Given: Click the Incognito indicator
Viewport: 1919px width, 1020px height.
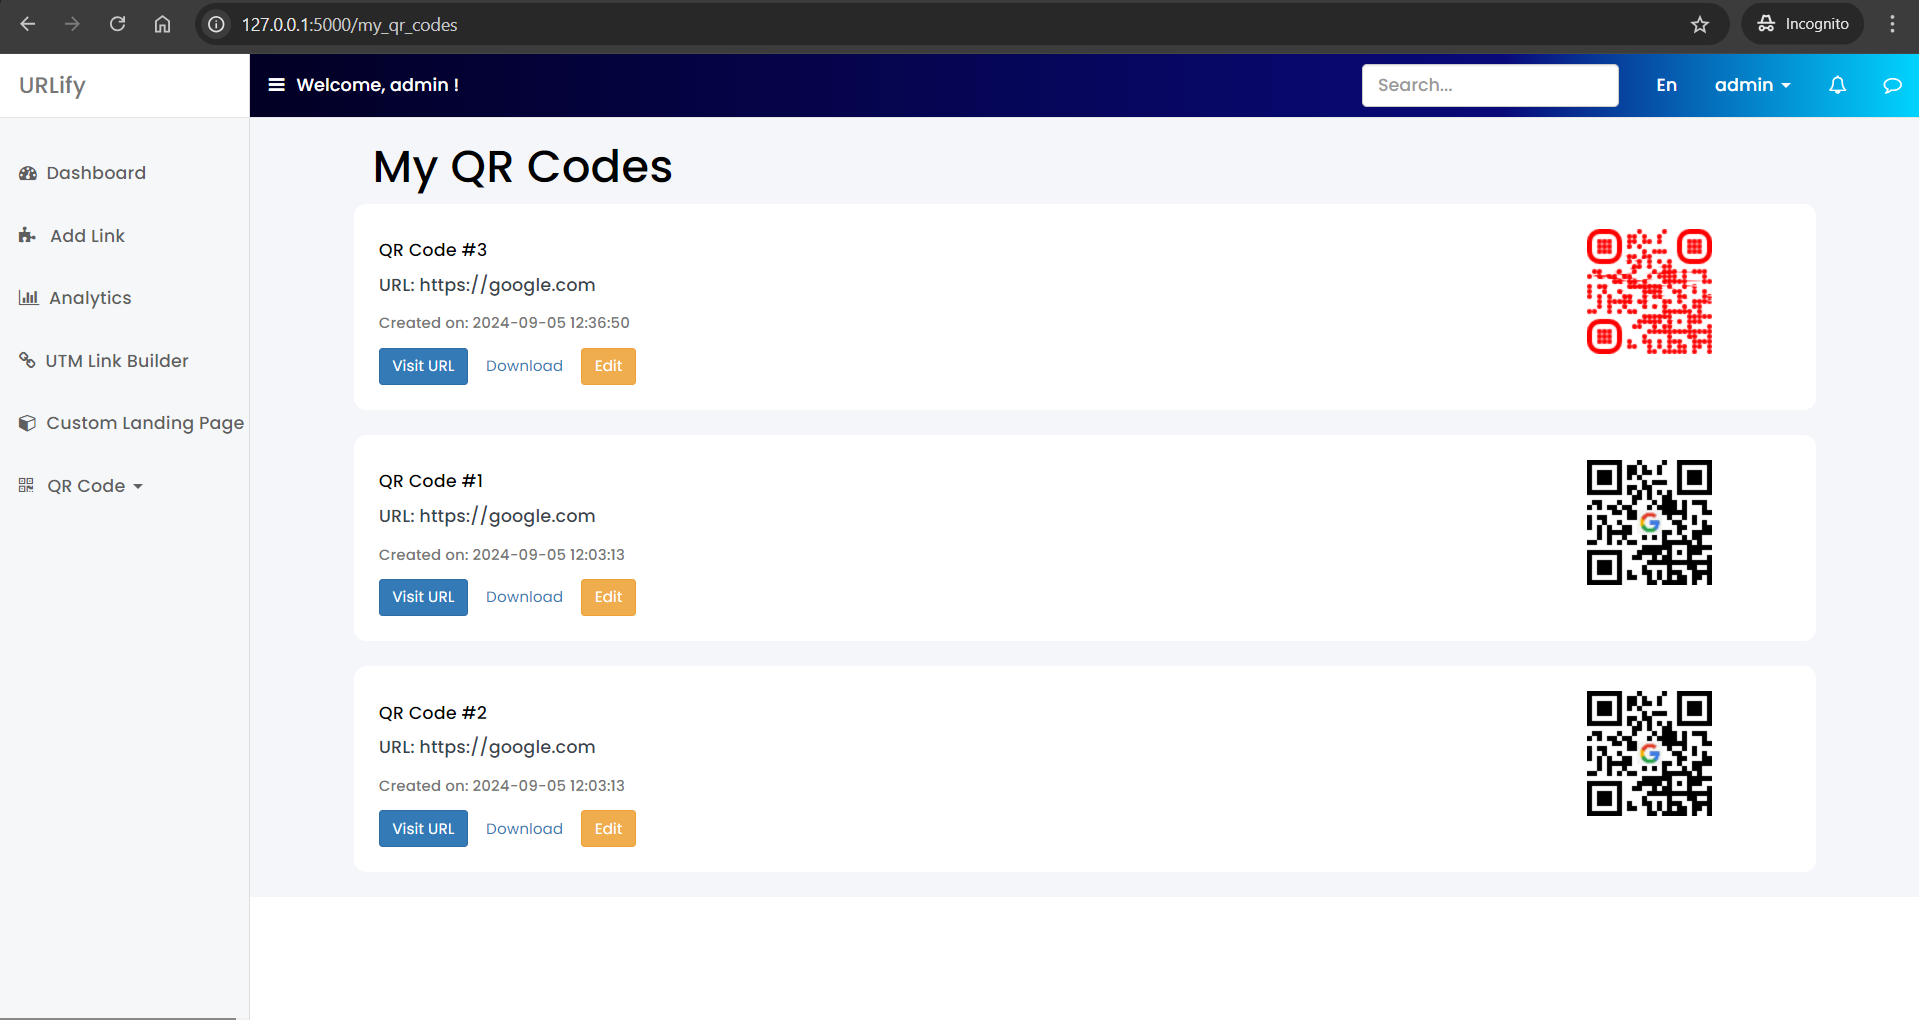Looking at the screenshot, I should coord(1803,24).
